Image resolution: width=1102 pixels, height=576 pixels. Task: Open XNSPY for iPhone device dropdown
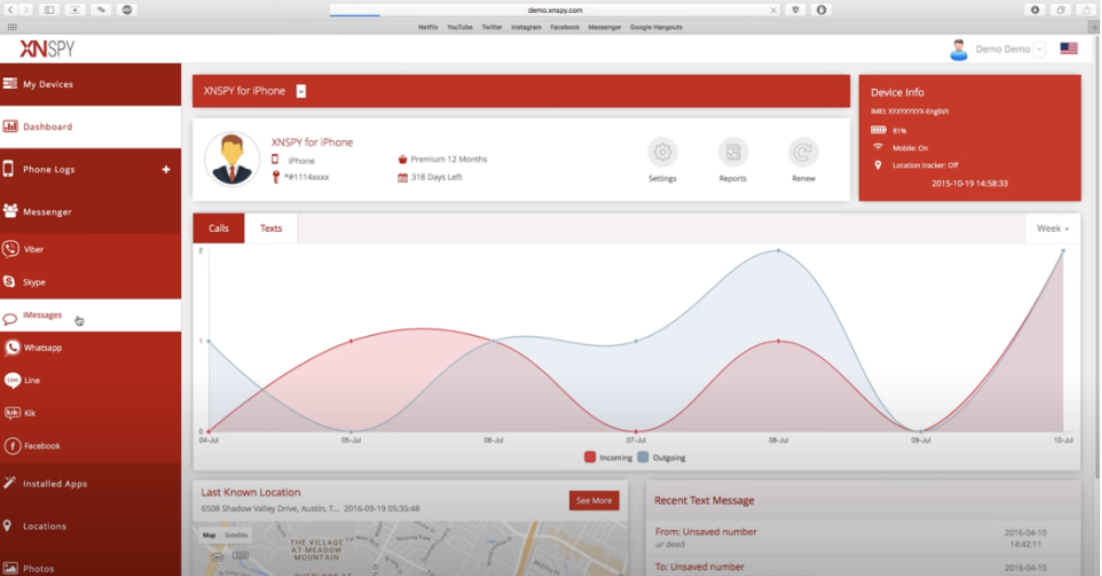tap(301, 91)
